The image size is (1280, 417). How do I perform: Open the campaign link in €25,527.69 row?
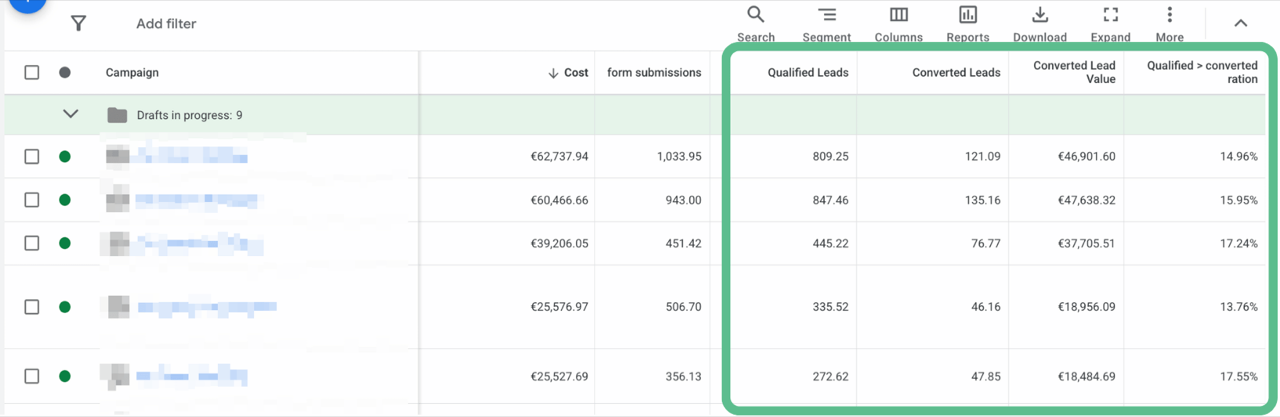(191, 377)
